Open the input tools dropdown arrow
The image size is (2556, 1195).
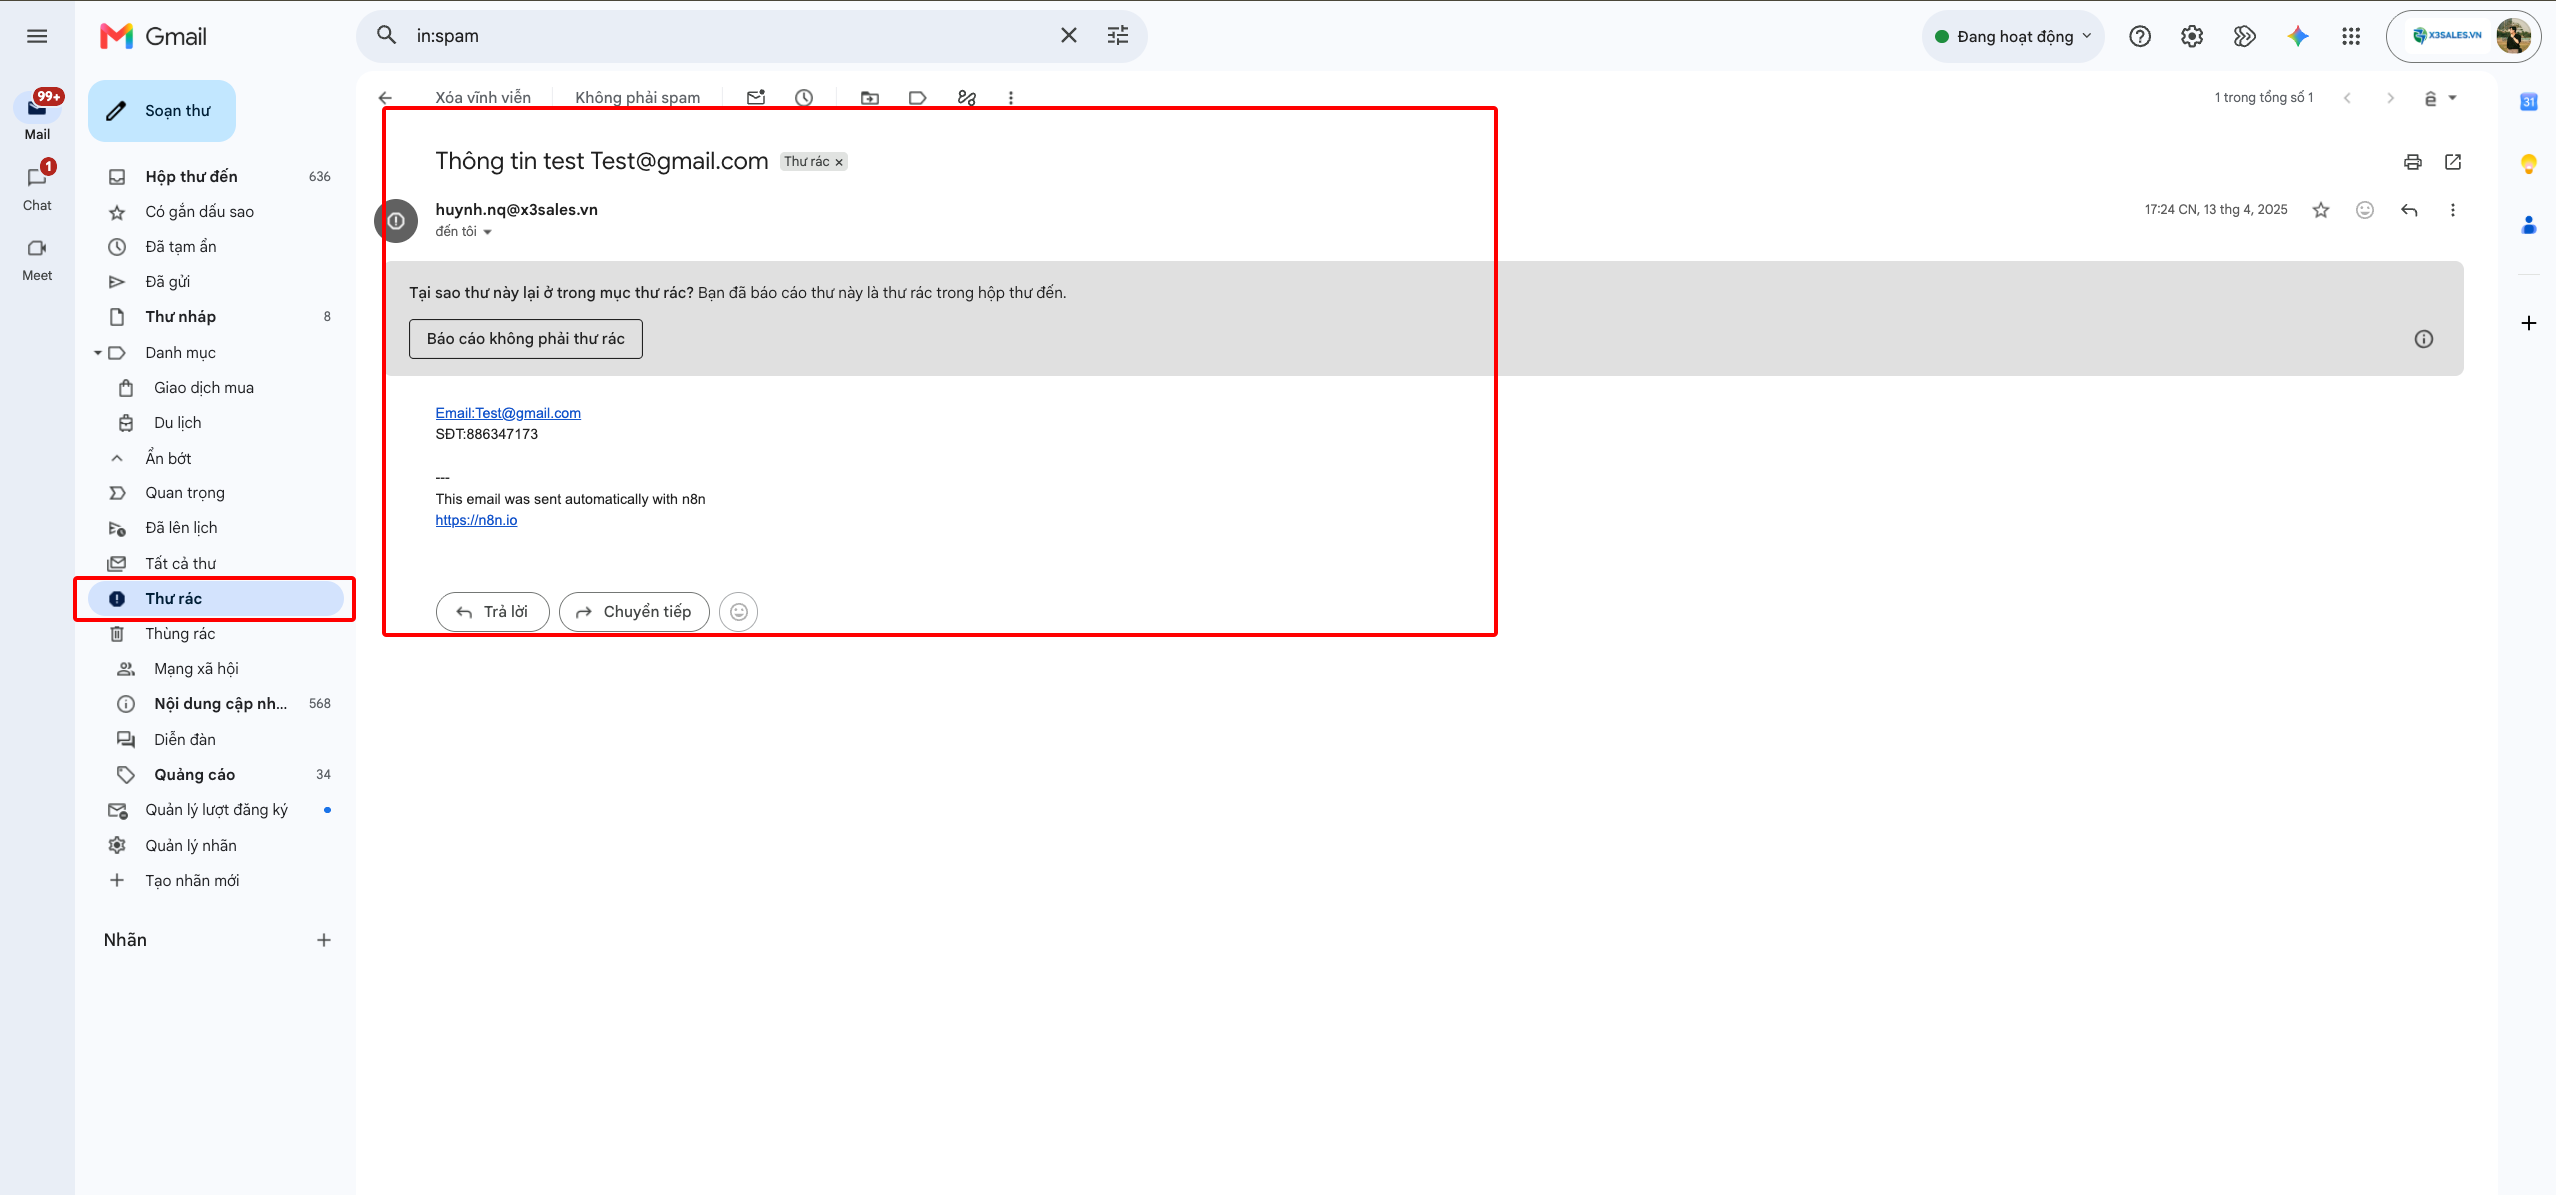[2452, 98]
